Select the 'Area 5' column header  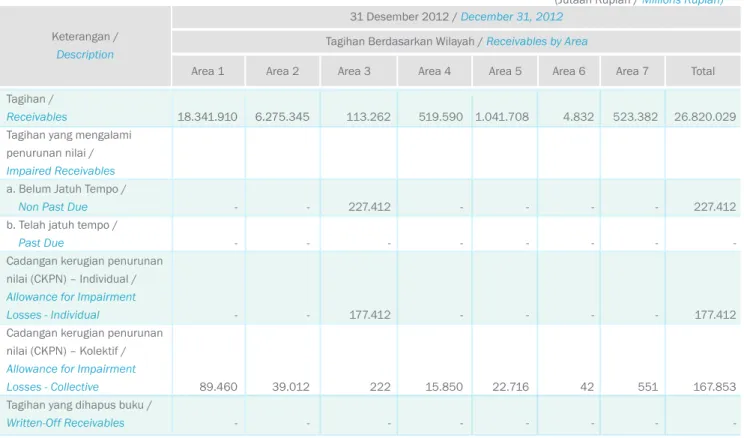[505, 71]
